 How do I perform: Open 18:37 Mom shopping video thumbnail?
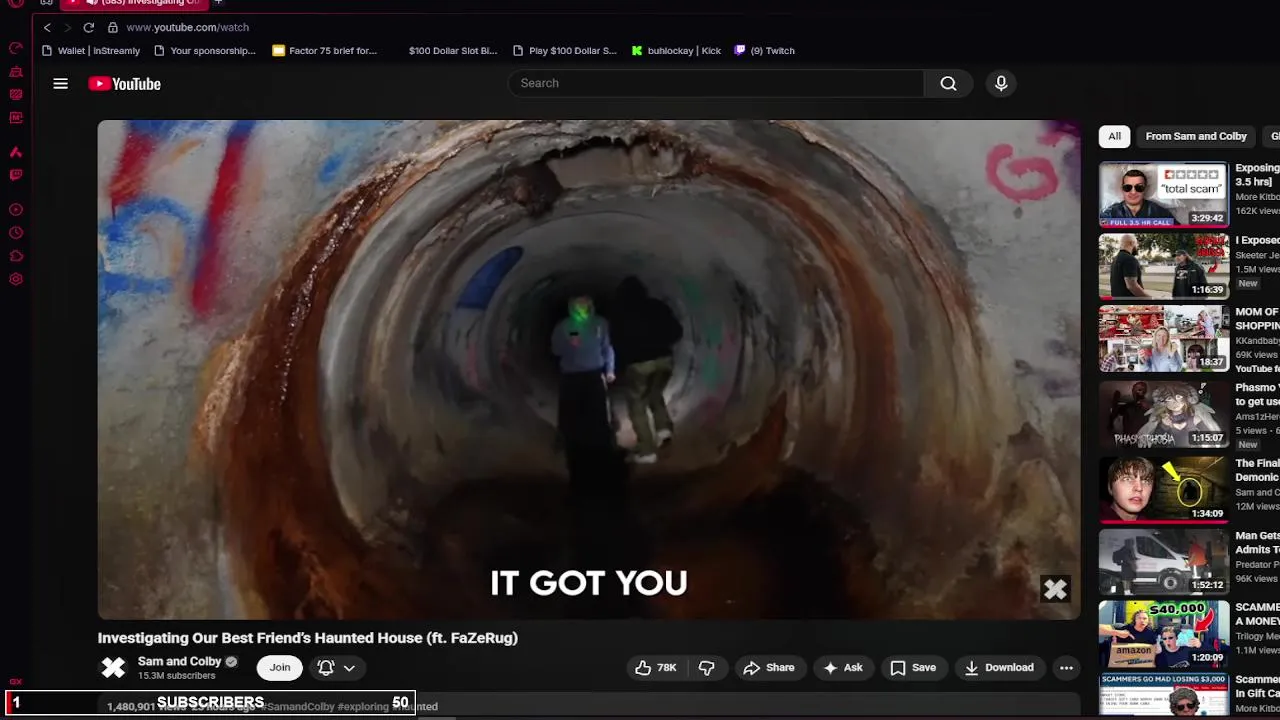click(x=1164, y=339)
